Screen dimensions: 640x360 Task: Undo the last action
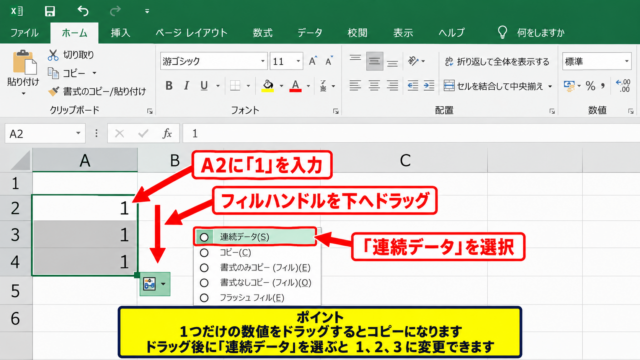coord(83,11)
